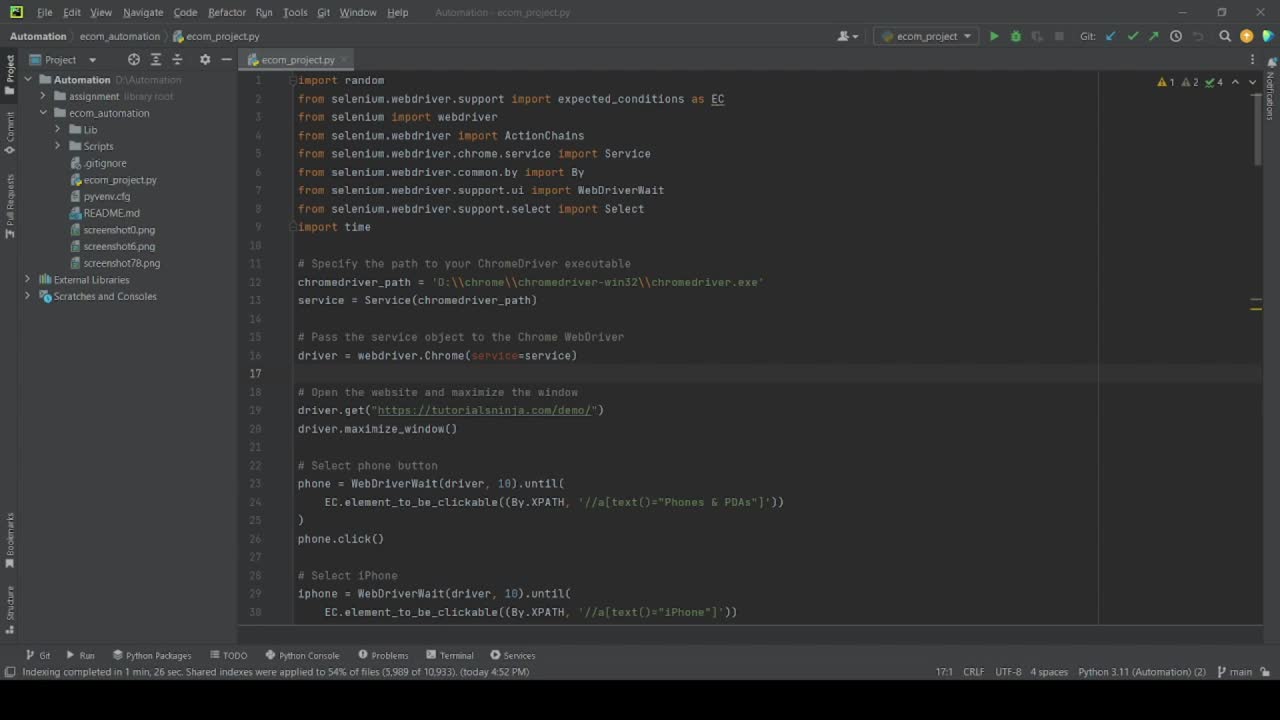Collapse the Automation root folder
The width and height of the screenshot is (1280, 720).
(28, 80)
